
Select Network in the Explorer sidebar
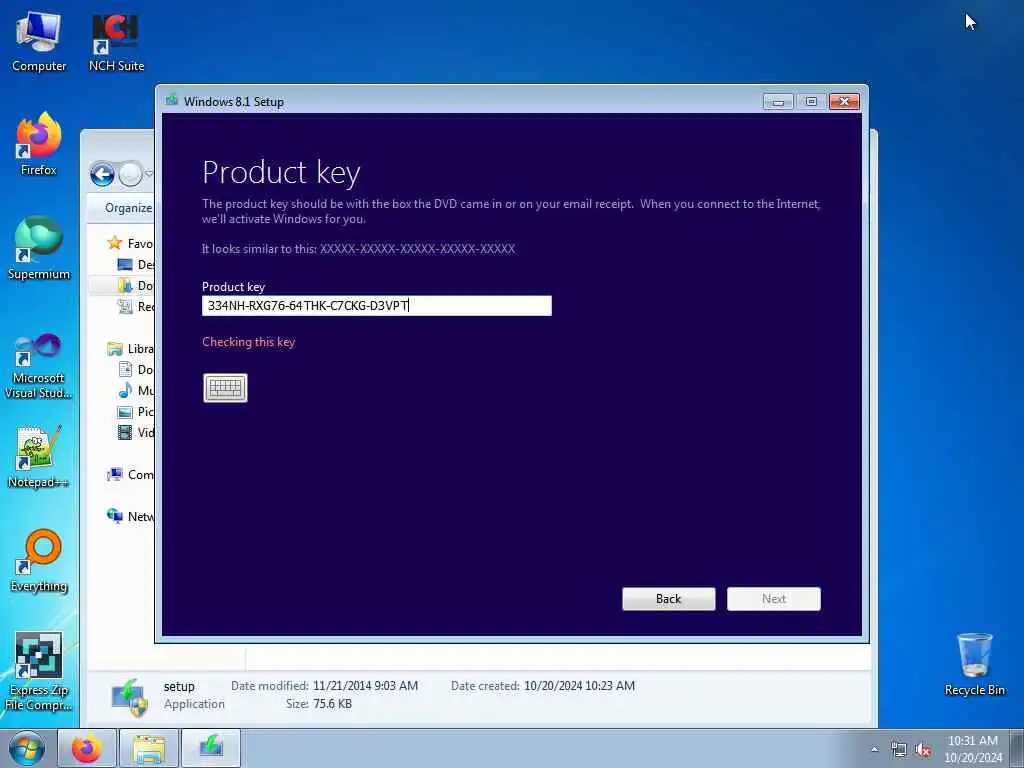131,517
